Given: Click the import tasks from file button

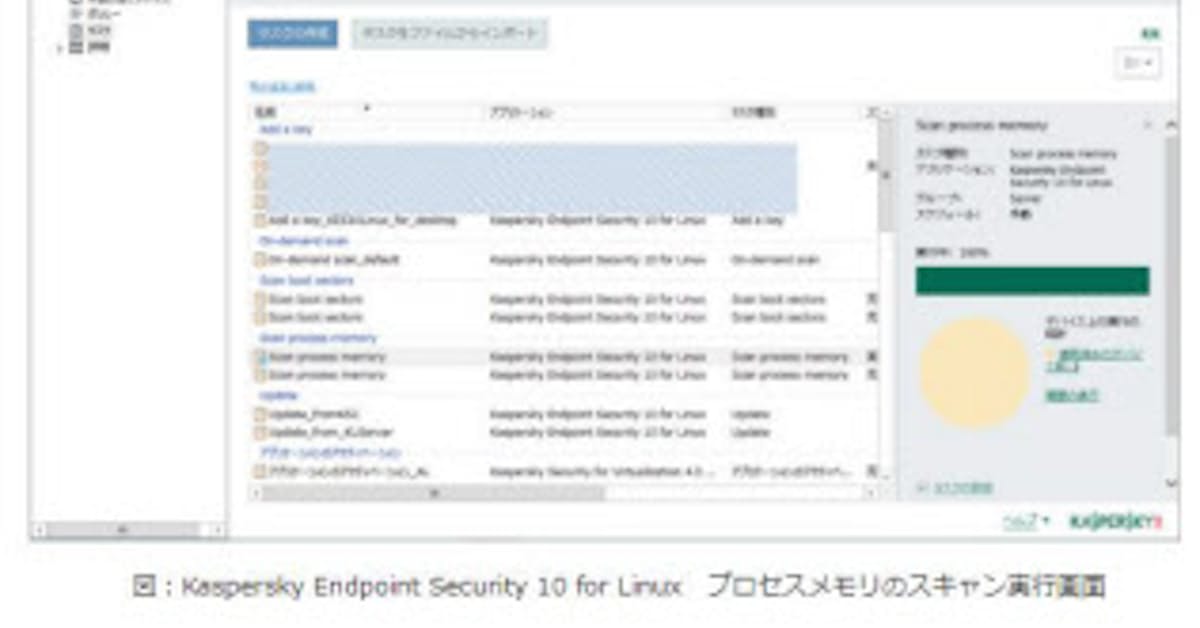Looking at the screenshot, I should pos(449,34).
